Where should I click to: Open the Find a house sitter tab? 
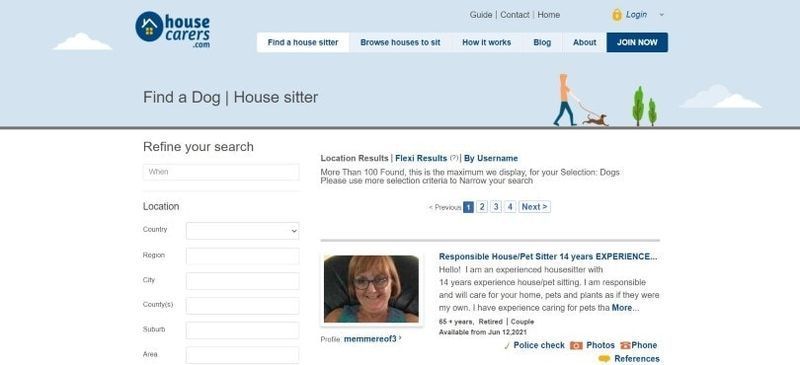coord(303,42)
